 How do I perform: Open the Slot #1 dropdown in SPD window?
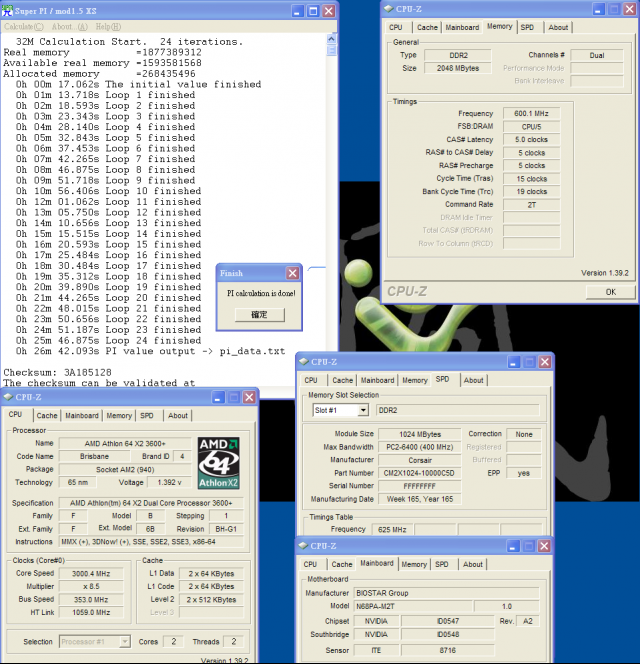pyautogui.click(x=363, y=410)
